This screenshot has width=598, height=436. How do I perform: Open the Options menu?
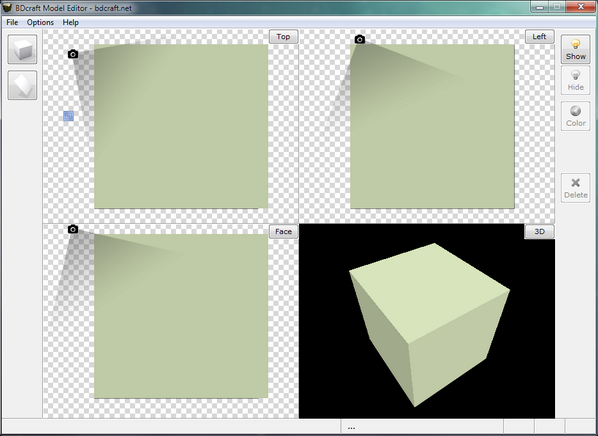[40, 22]
